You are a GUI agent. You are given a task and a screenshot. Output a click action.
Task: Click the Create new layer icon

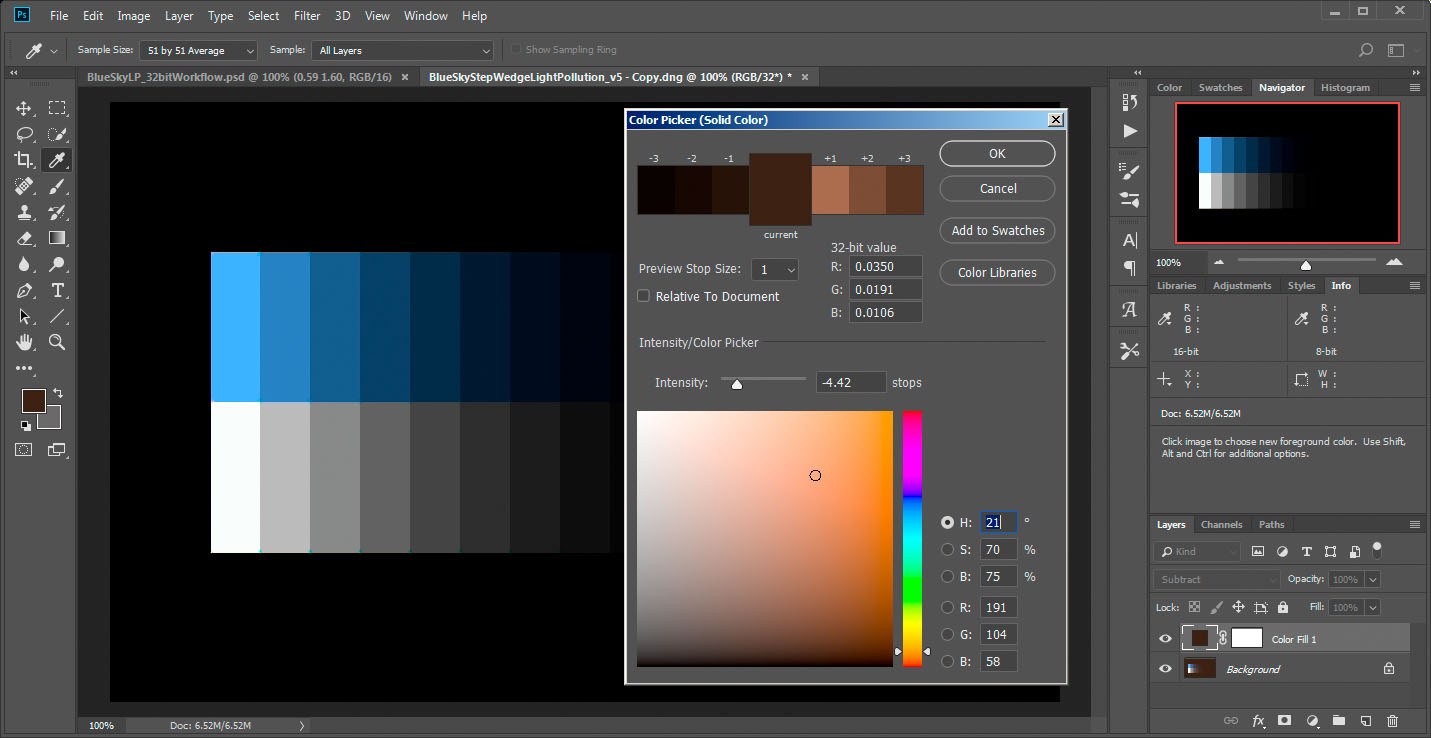click(x=1365, y=720)
